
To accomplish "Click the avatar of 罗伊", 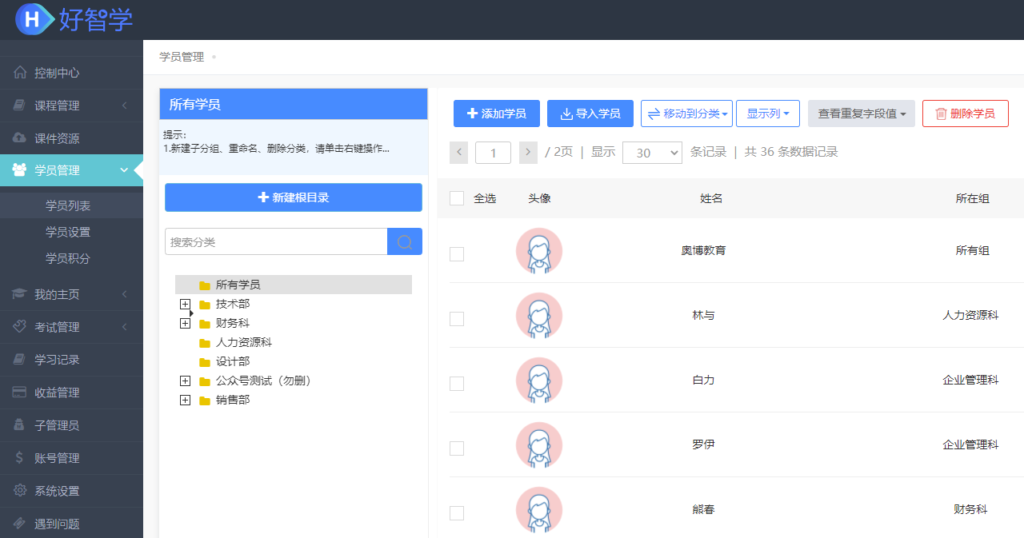I will click(x=539, y=445).
